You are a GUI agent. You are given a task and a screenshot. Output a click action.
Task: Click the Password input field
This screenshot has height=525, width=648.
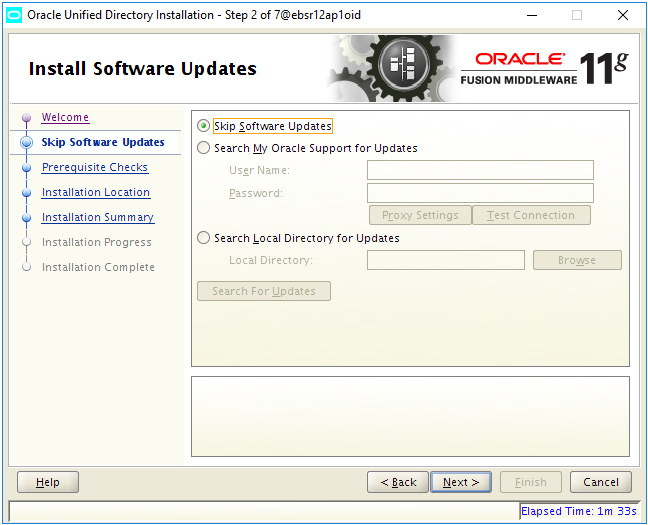(480, 193)
